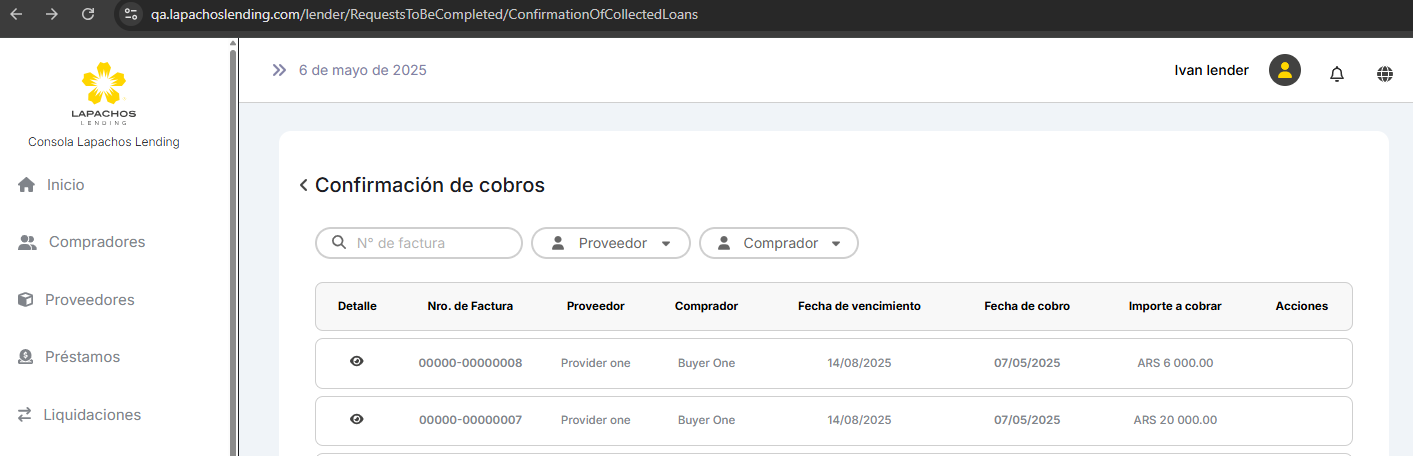Click the Lapachos Lending logo
The width and height of the screenshot is (1413, 456).
tap(104, 93)
